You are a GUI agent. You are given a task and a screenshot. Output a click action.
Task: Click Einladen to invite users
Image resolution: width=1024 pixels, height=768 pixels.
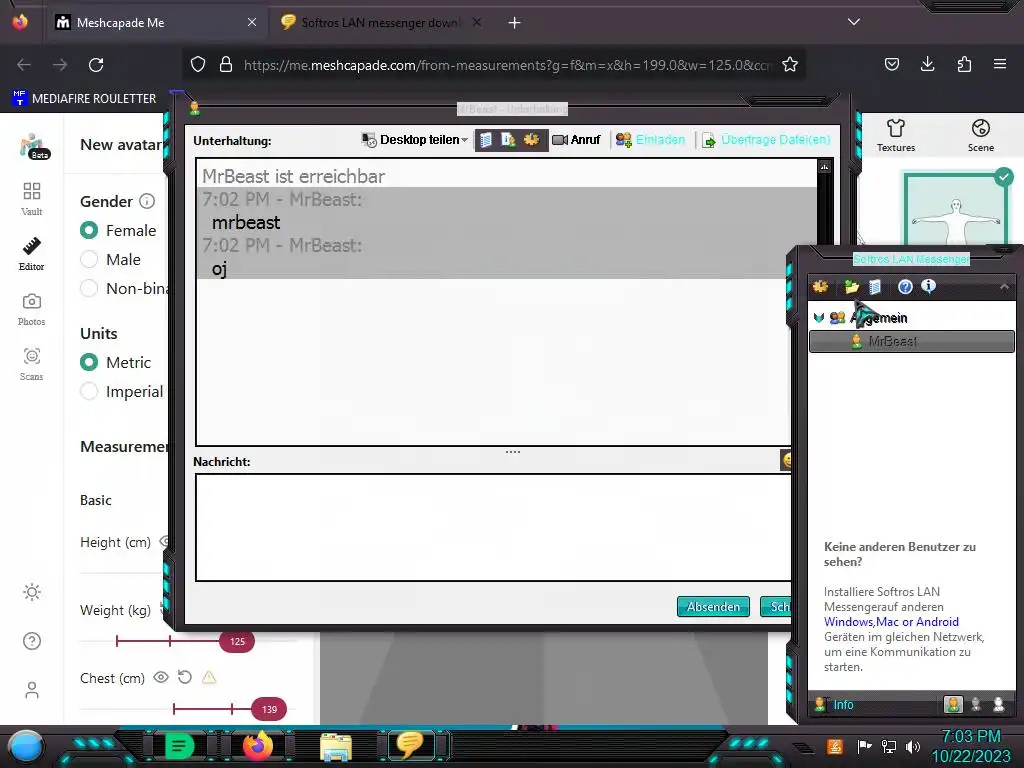click(x=650, y=140)
